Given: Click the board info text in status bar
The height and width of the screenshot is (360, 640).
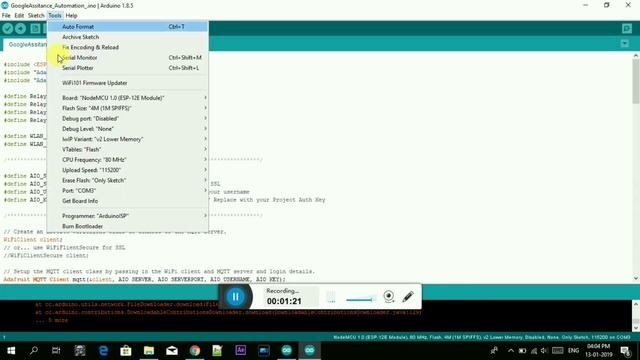Looking at the screenshot, I should tap(482, 337).
